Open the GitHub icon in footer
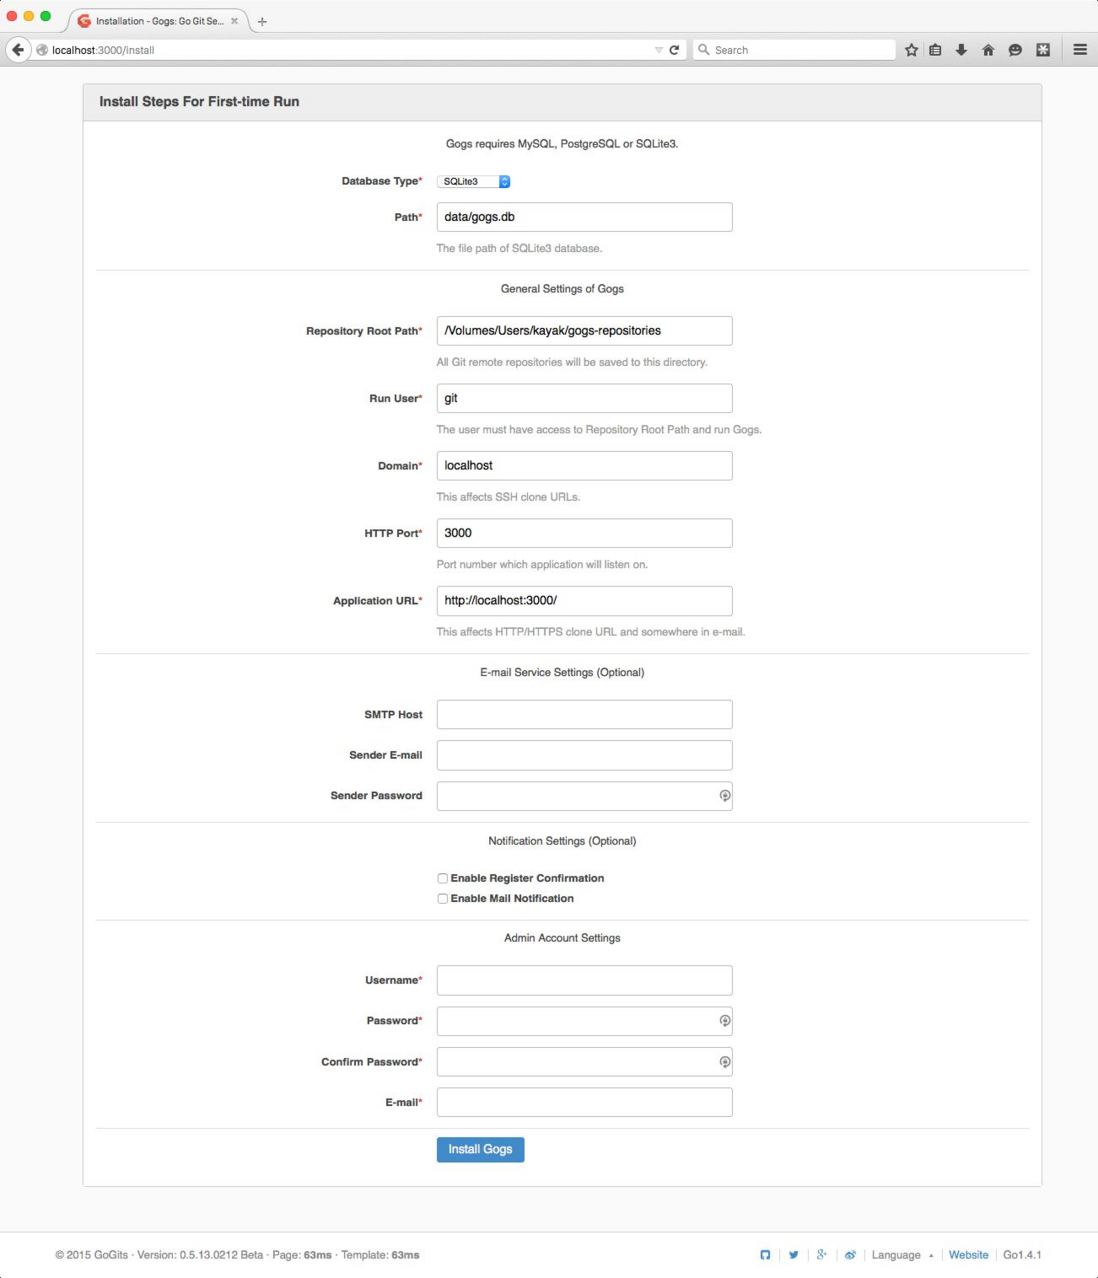Image resolution: width=1098 pixels, height=1278 pixels. pyautogui.click(x=765, y=1255)
